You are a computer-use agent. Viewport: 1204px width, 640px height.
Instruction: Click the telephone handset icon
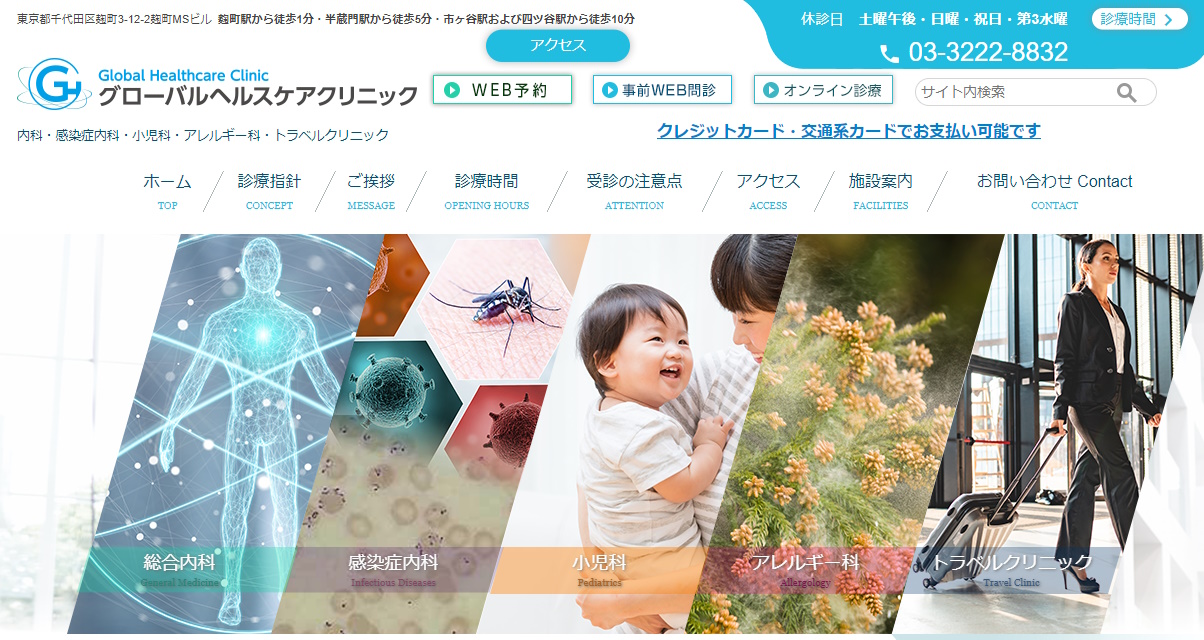(889, 53)
